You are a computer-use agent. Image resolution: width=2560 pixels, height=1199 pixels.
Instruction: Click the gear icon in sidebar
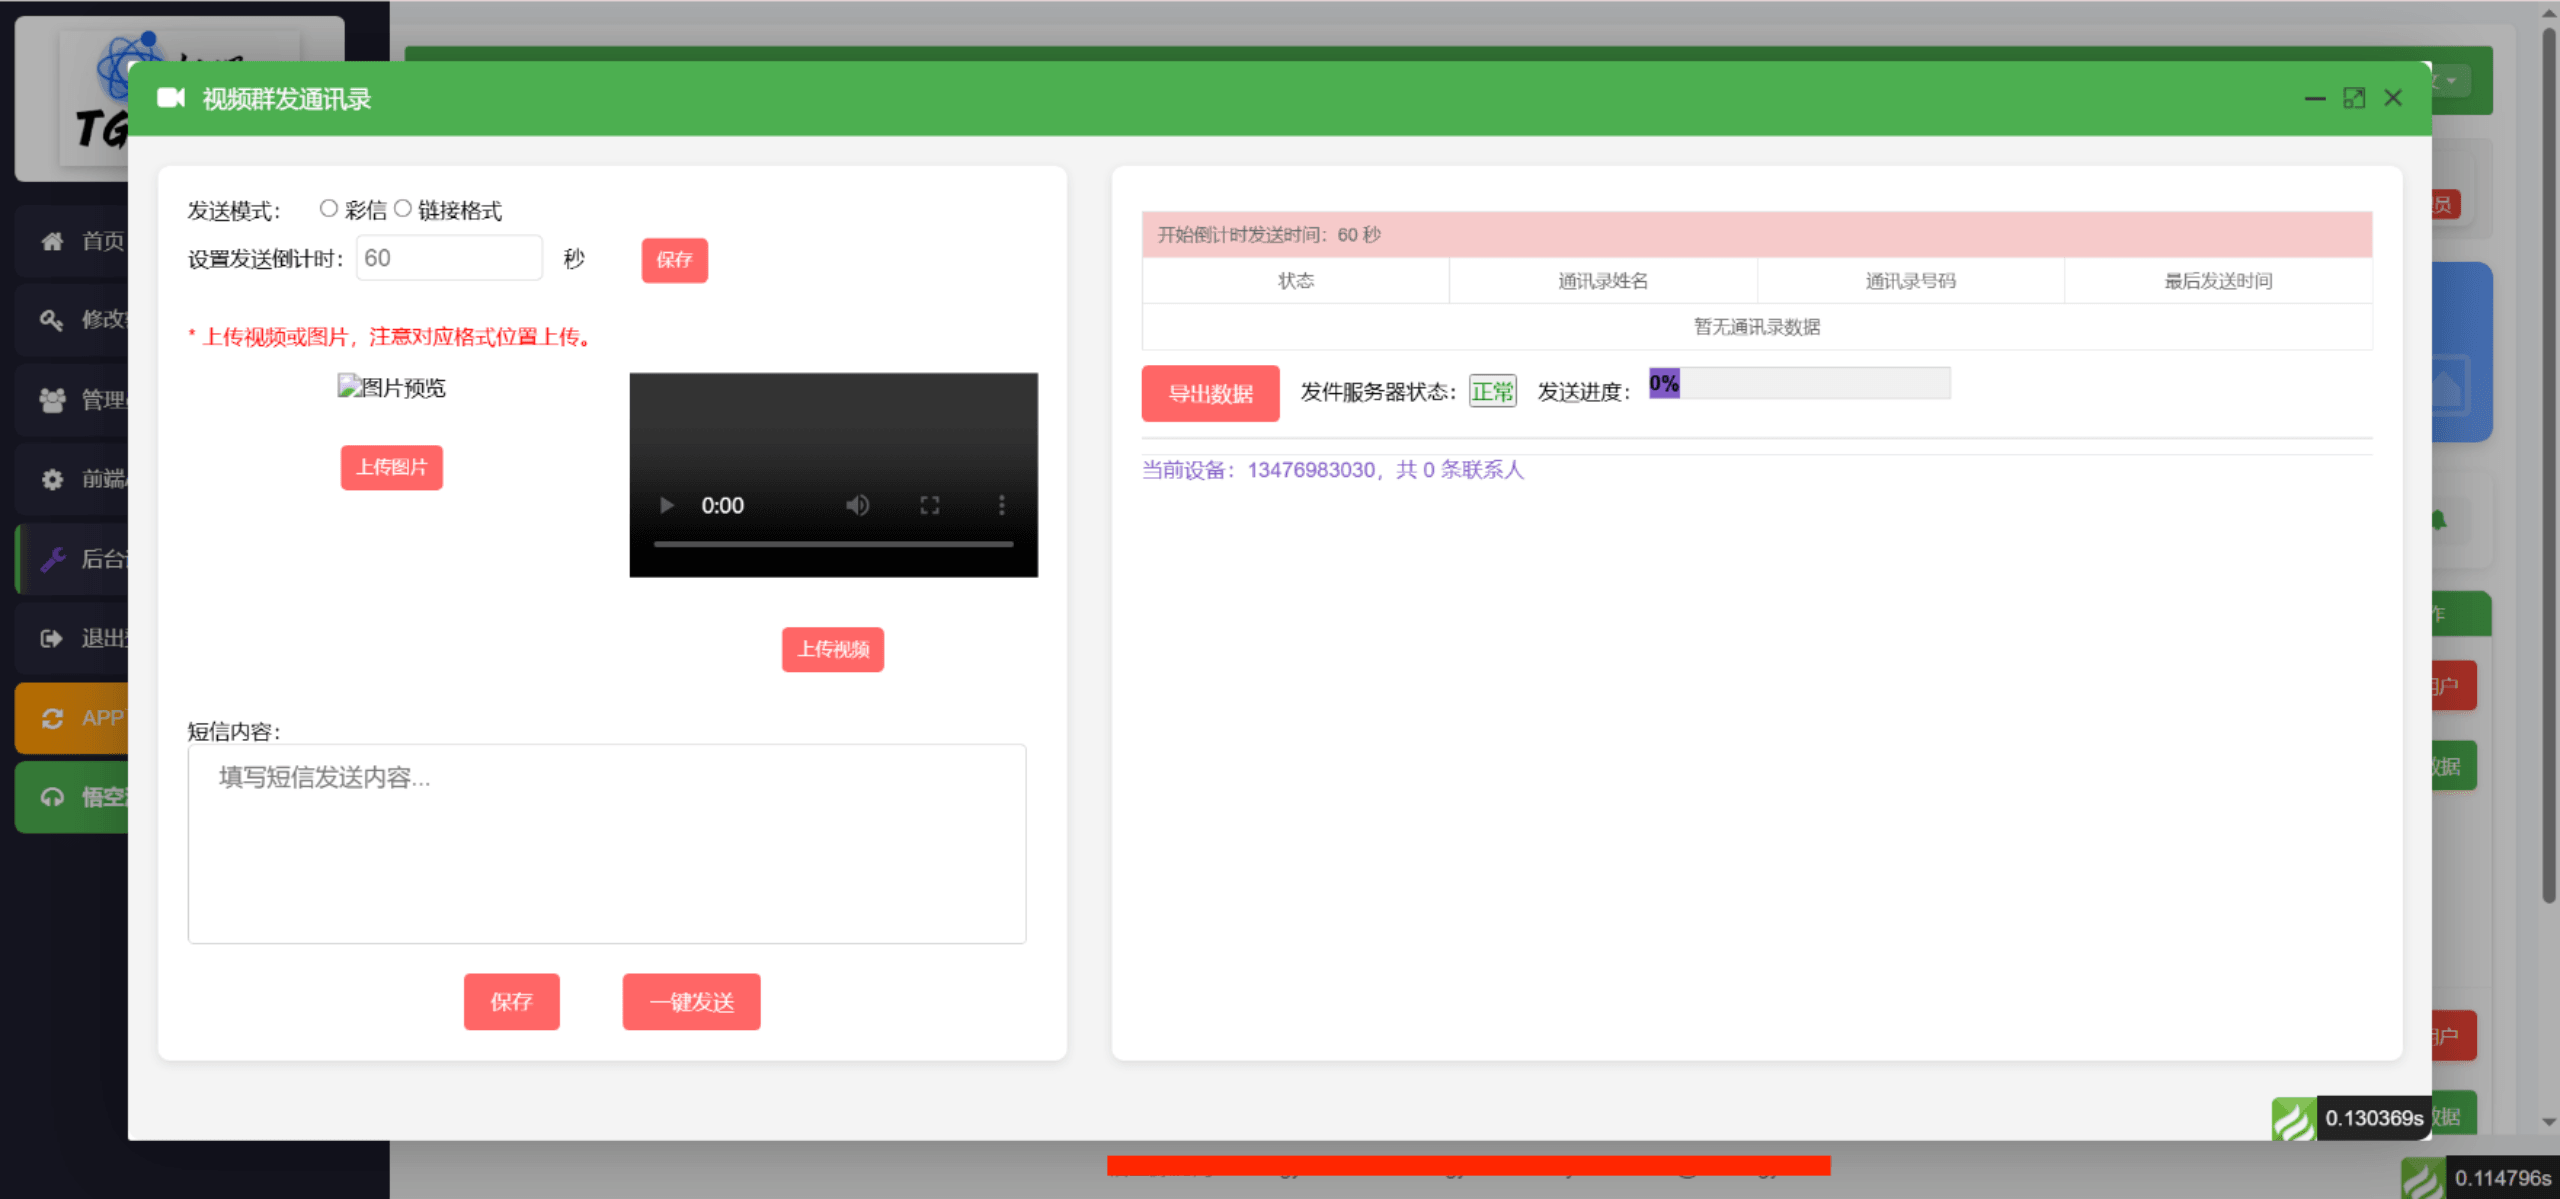[x=52, y=479]
